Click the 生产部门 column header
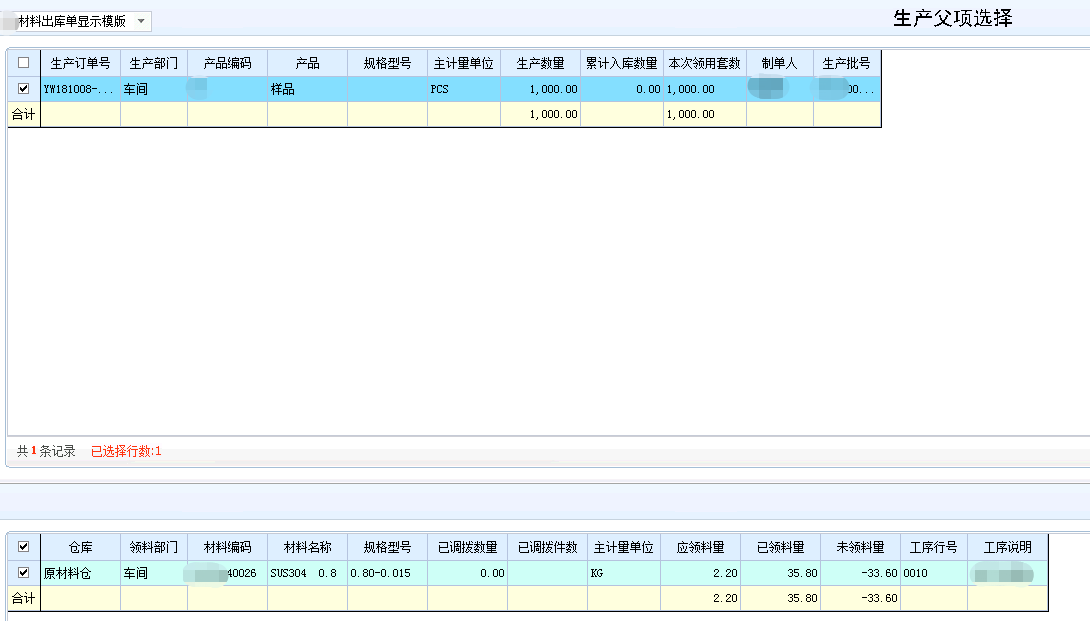Screen dimensions: 1090x621 pyautogui.click(x=154, y=63)
